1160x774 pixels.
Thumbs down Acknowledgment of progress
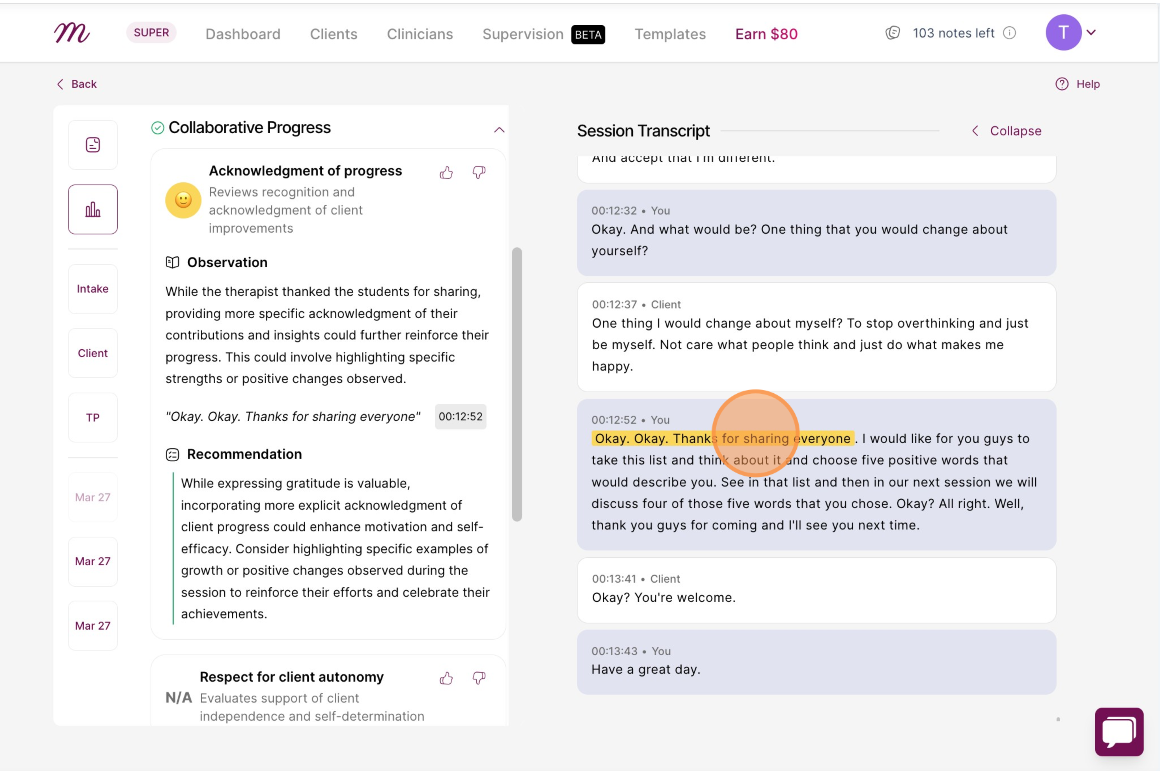(479, 172)
